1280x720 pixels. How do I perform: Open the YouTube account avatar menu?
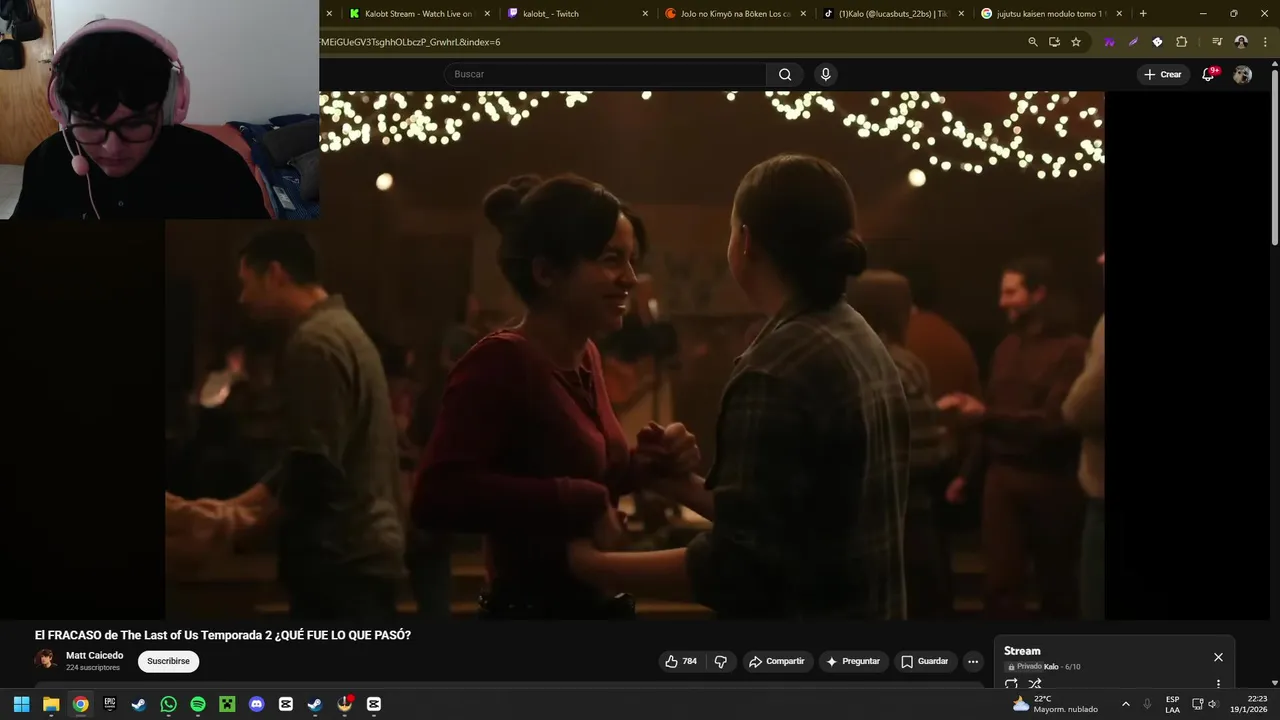pos(1242,74)
